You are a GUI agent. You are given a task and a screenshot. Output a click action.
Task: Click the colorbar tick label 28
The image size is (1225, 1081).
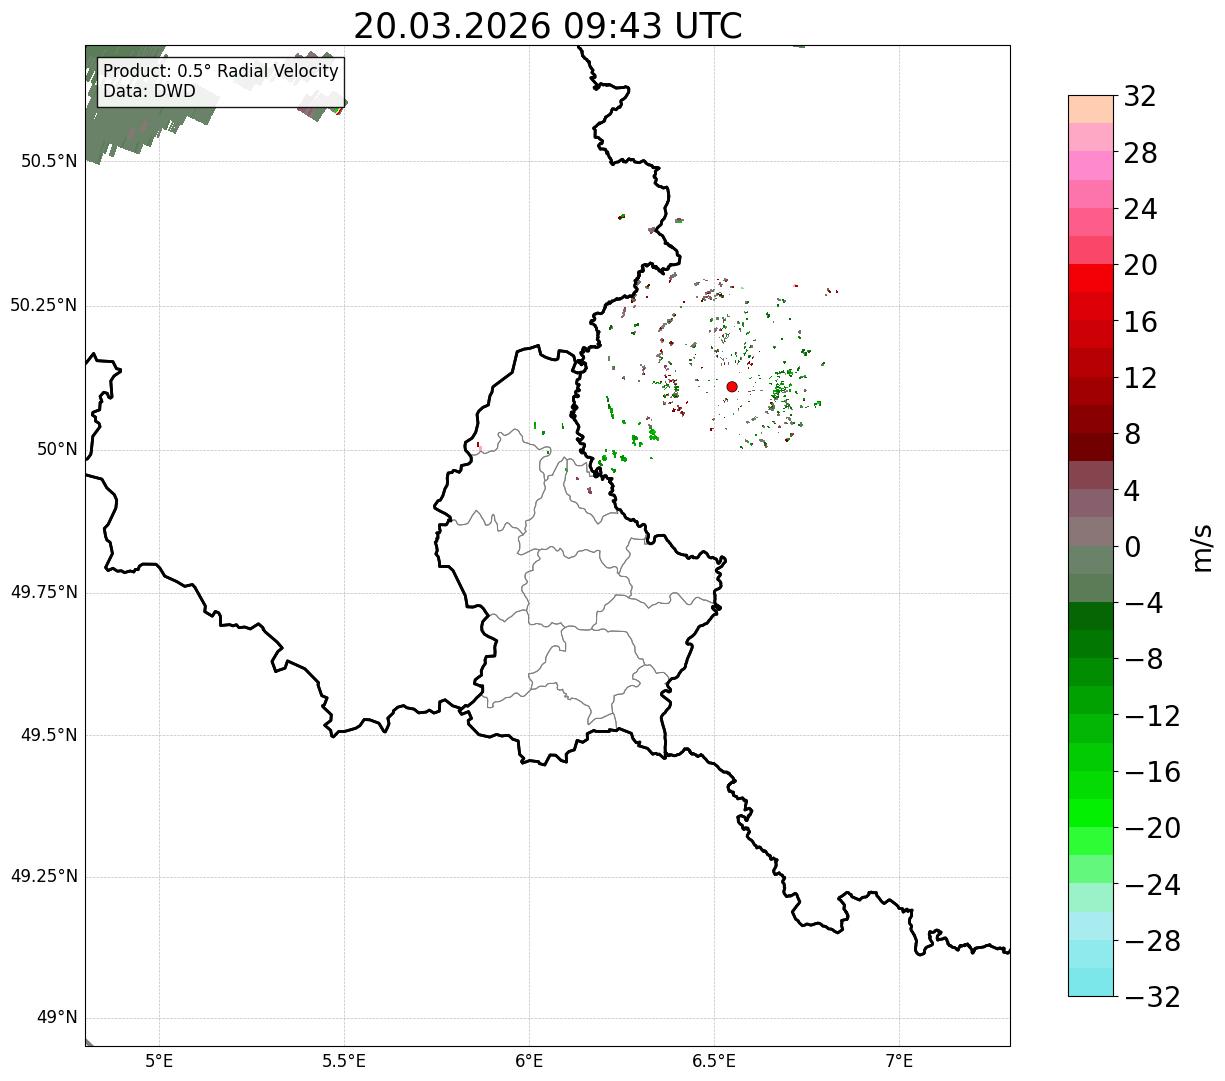tap(1140, 153)
